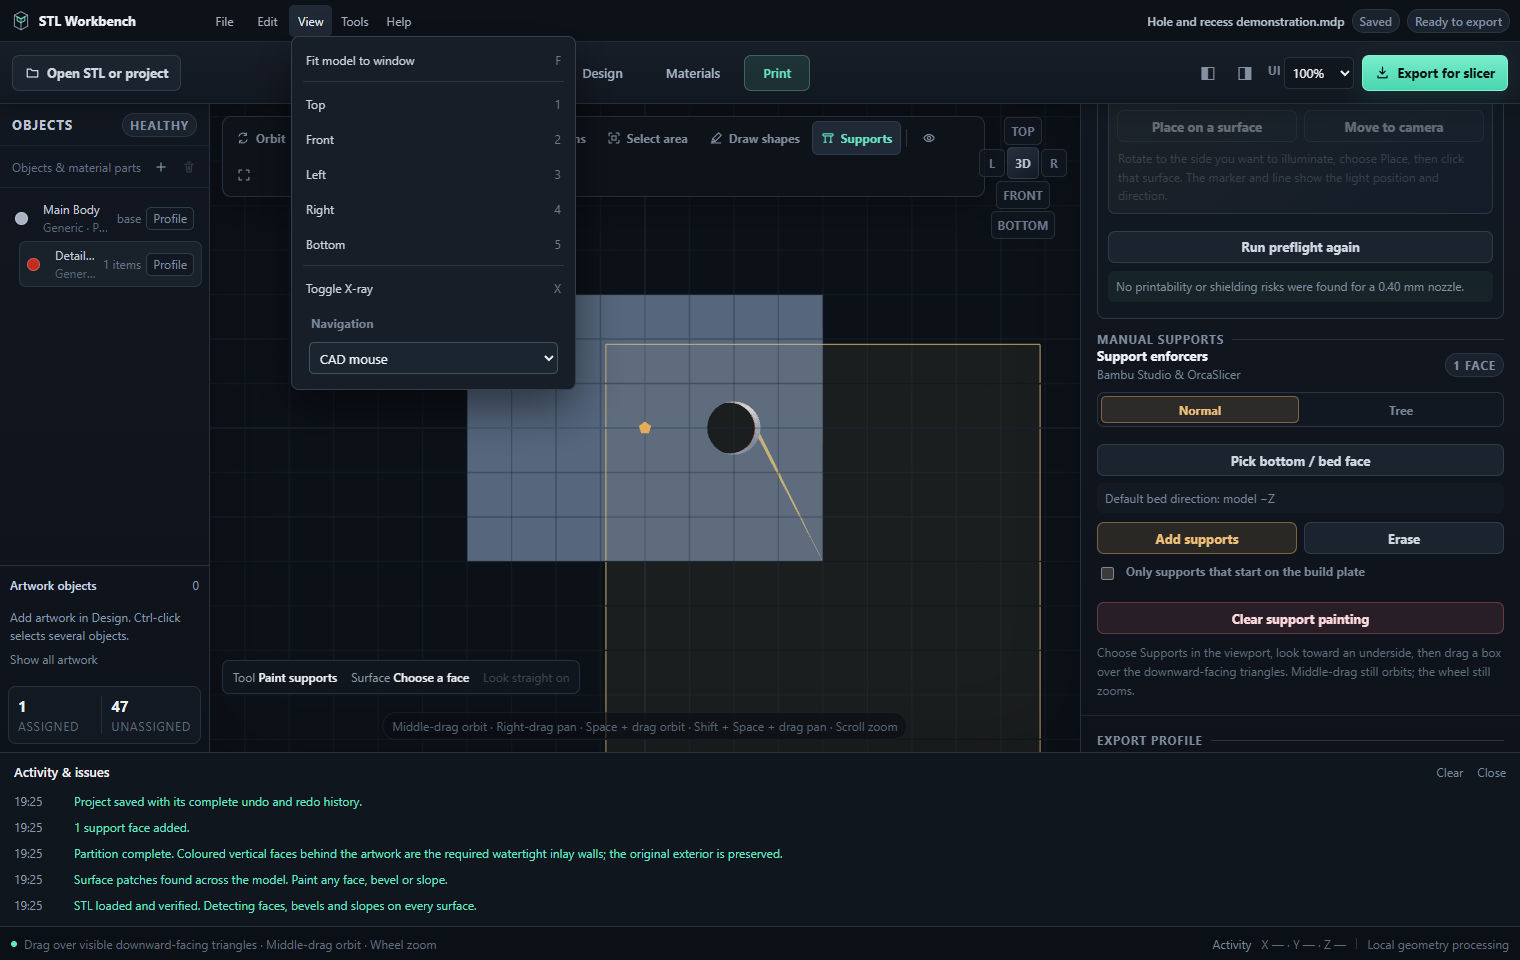The width and height of the screenshot is (1520, 960).
Task: Toggle the left panel layout icon
Action: tap(1208, 73)
